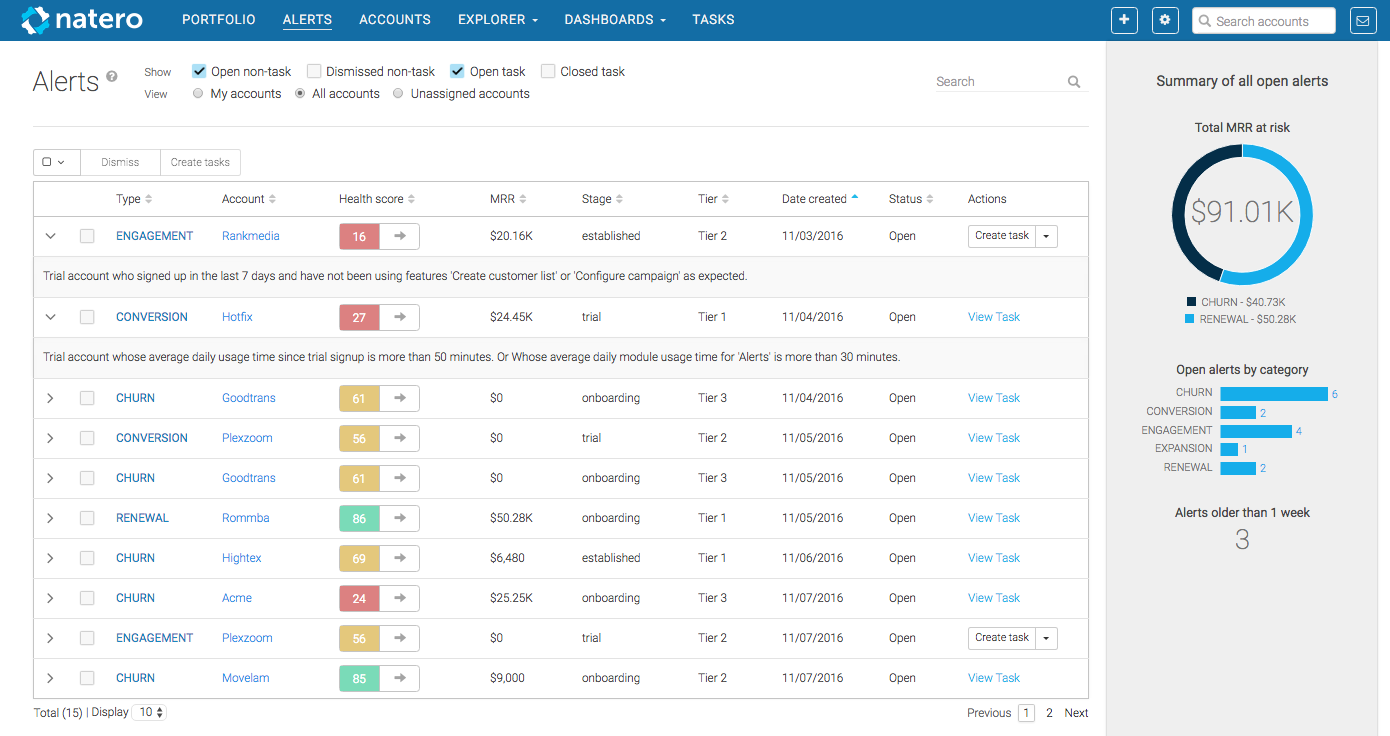The image size is (1390, 736).
Task: Sort table by Status column
Action: [x=911, y=199]
